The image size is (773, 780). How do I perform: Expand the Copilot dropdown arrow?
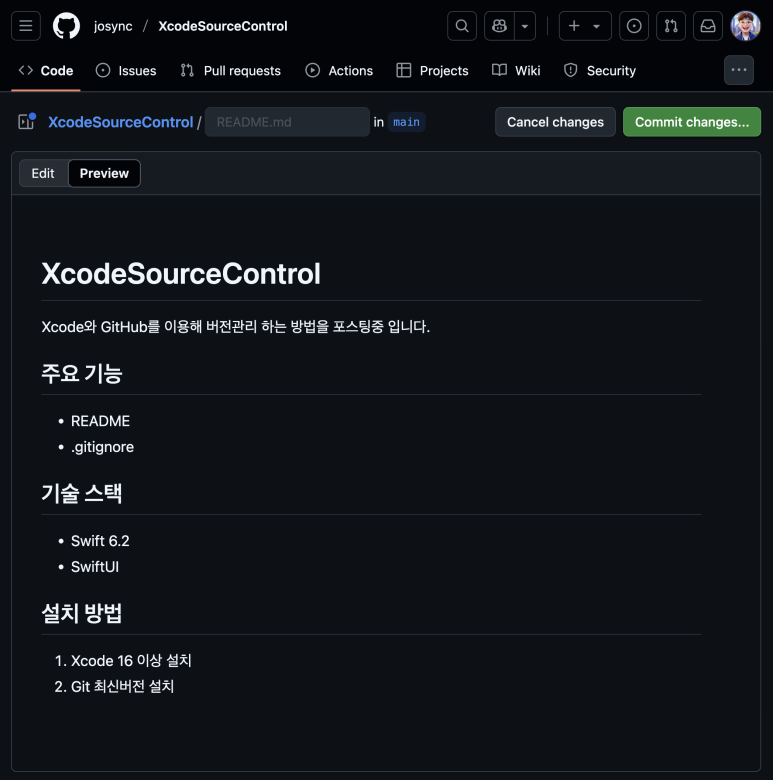(525, 26)
